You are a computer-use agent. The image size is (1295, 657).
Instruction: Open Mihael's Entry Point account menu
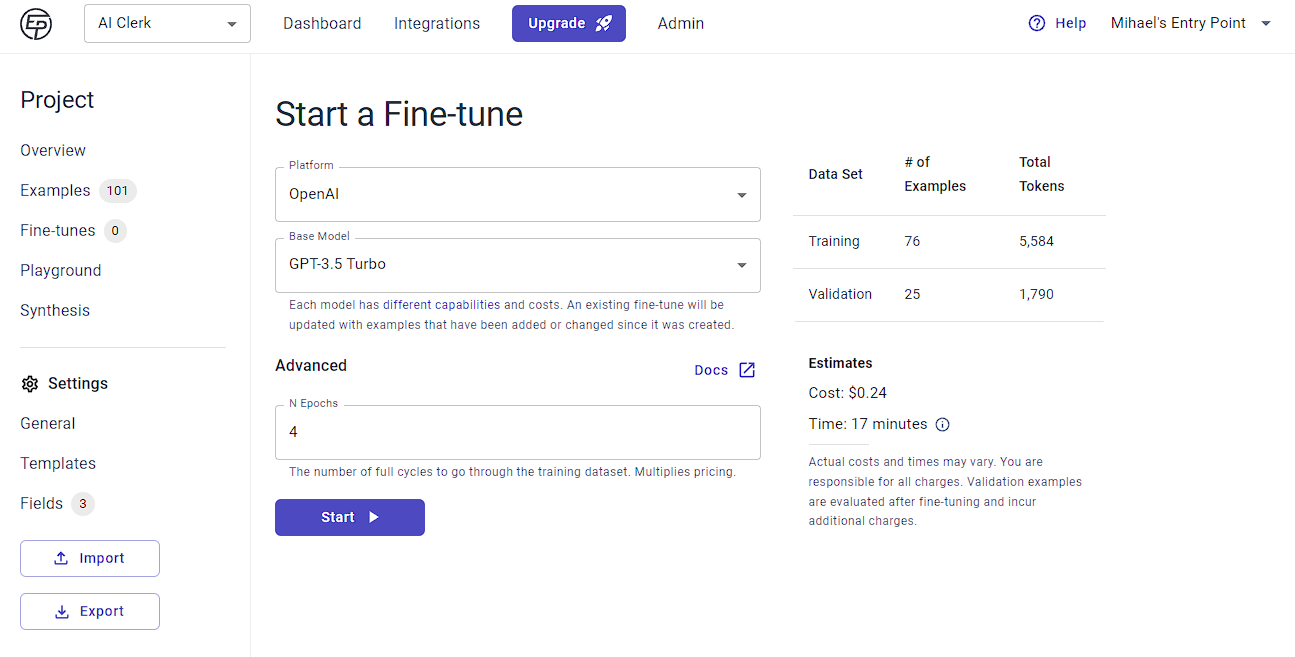(1190, 23)
